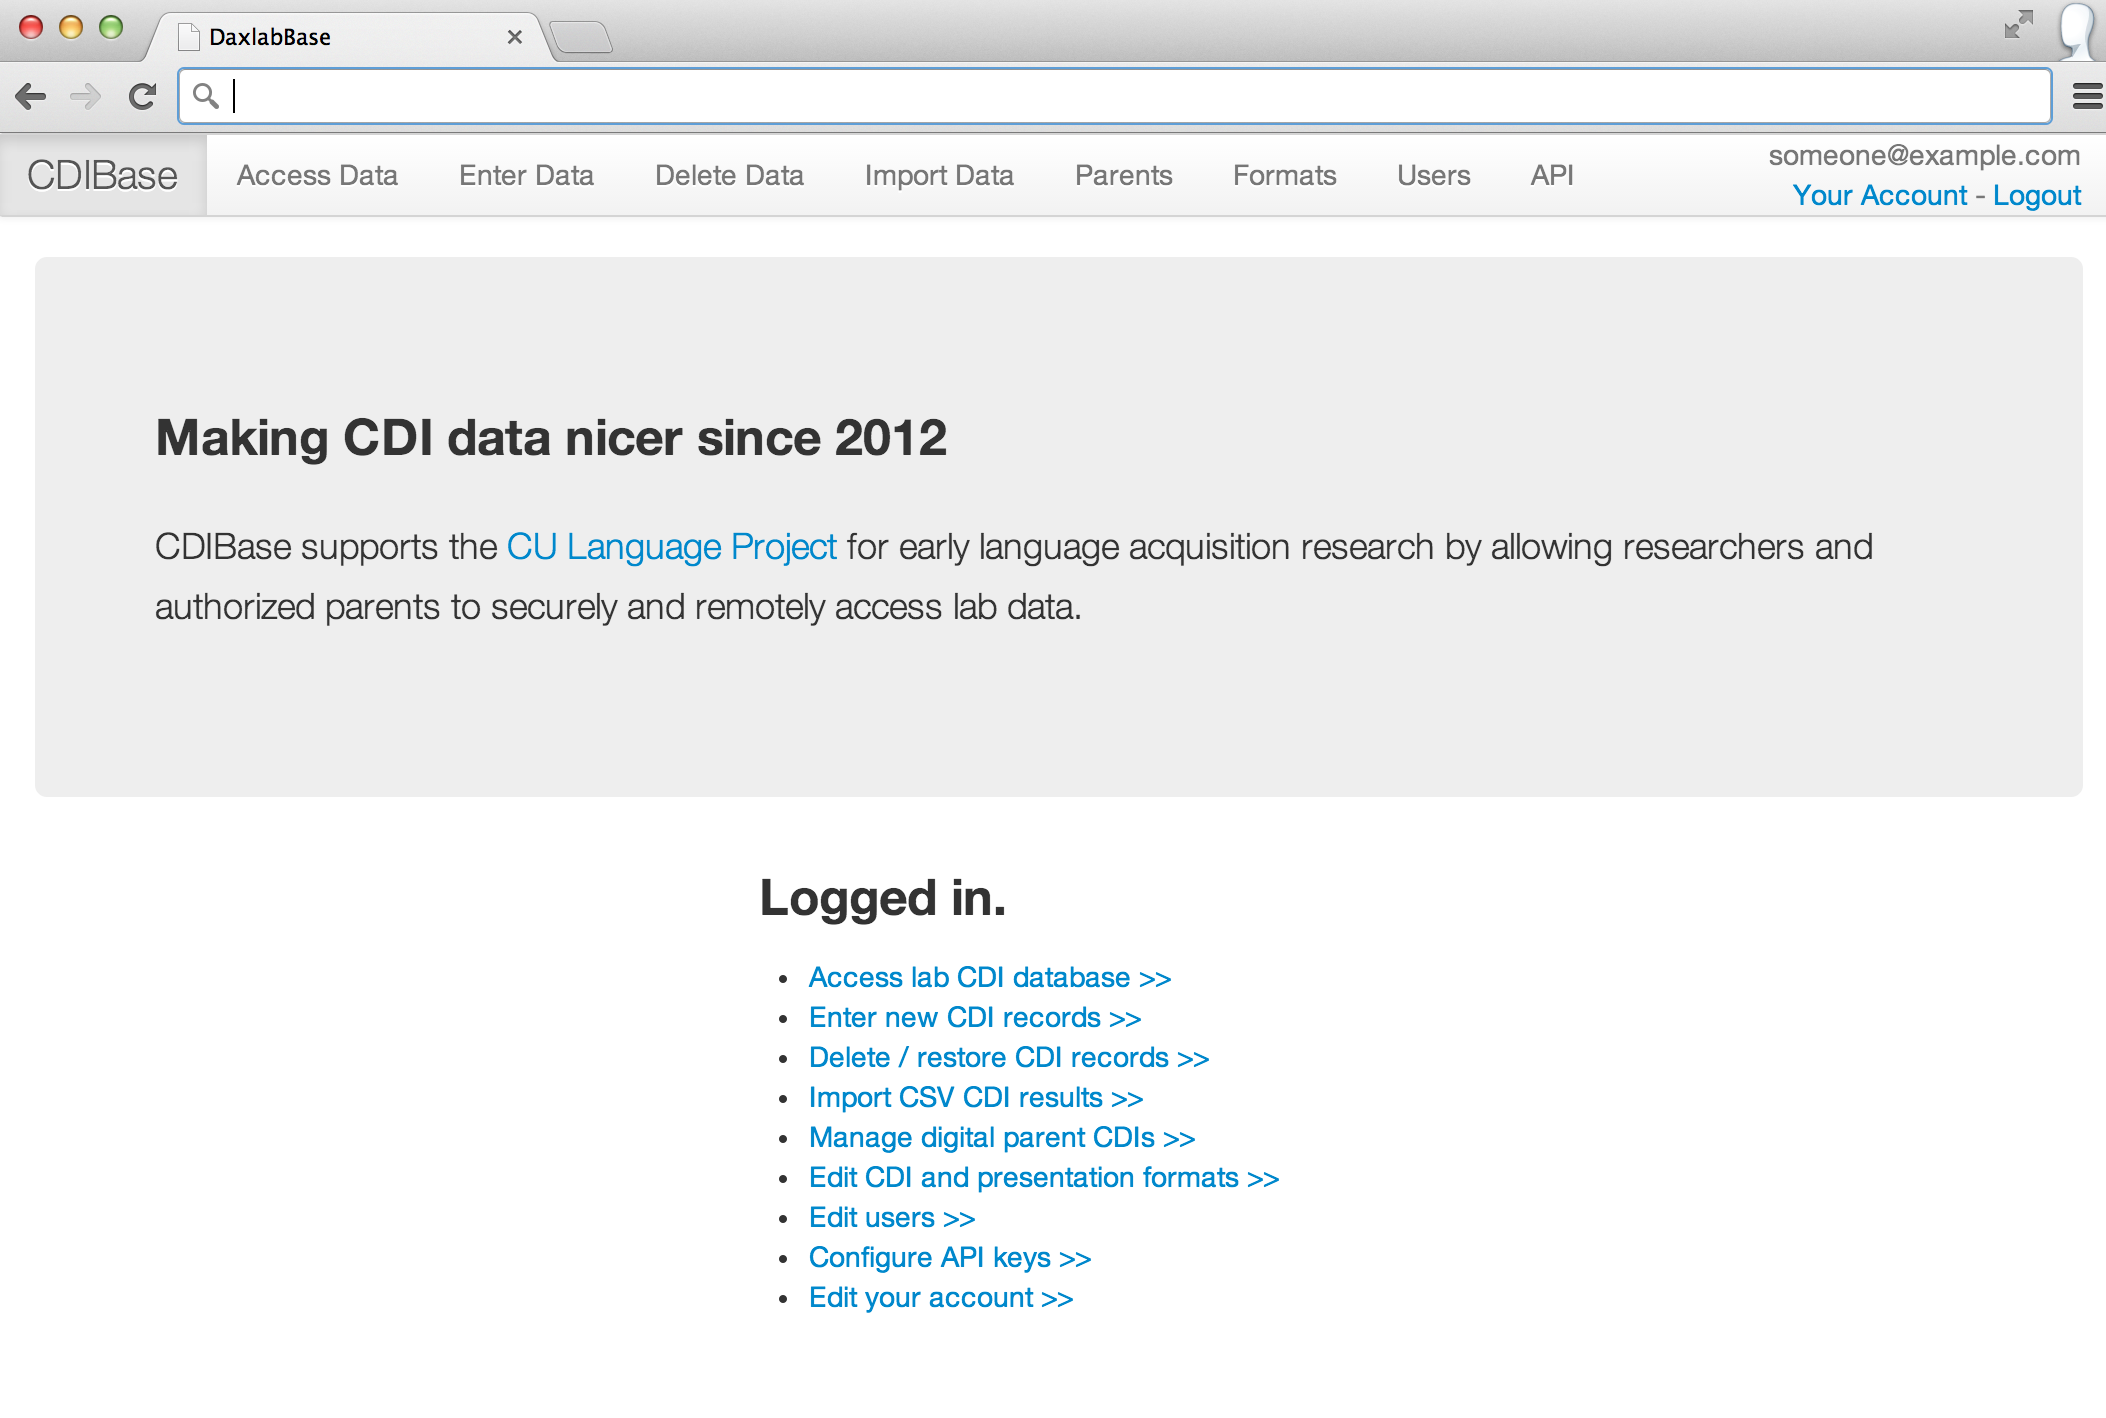Open the Enter Data nav item

(526, 175)
